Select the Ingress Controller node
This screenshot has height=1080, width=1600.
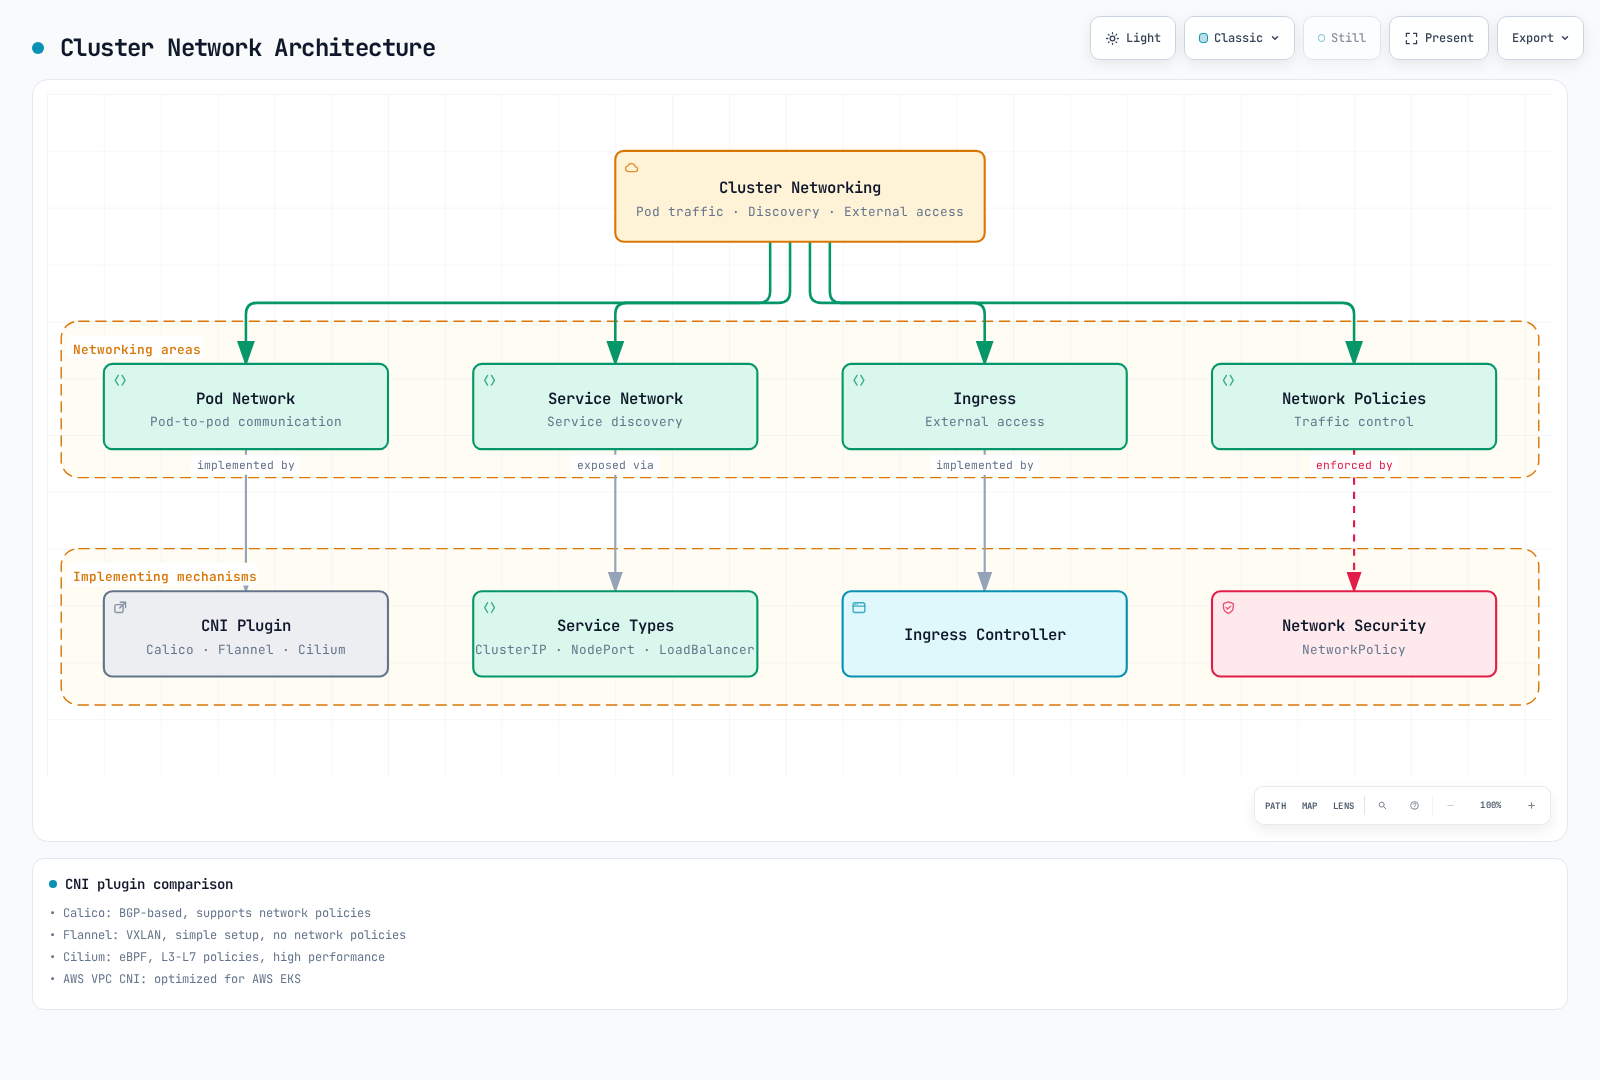pyautogui.click(x=985, y=634)
